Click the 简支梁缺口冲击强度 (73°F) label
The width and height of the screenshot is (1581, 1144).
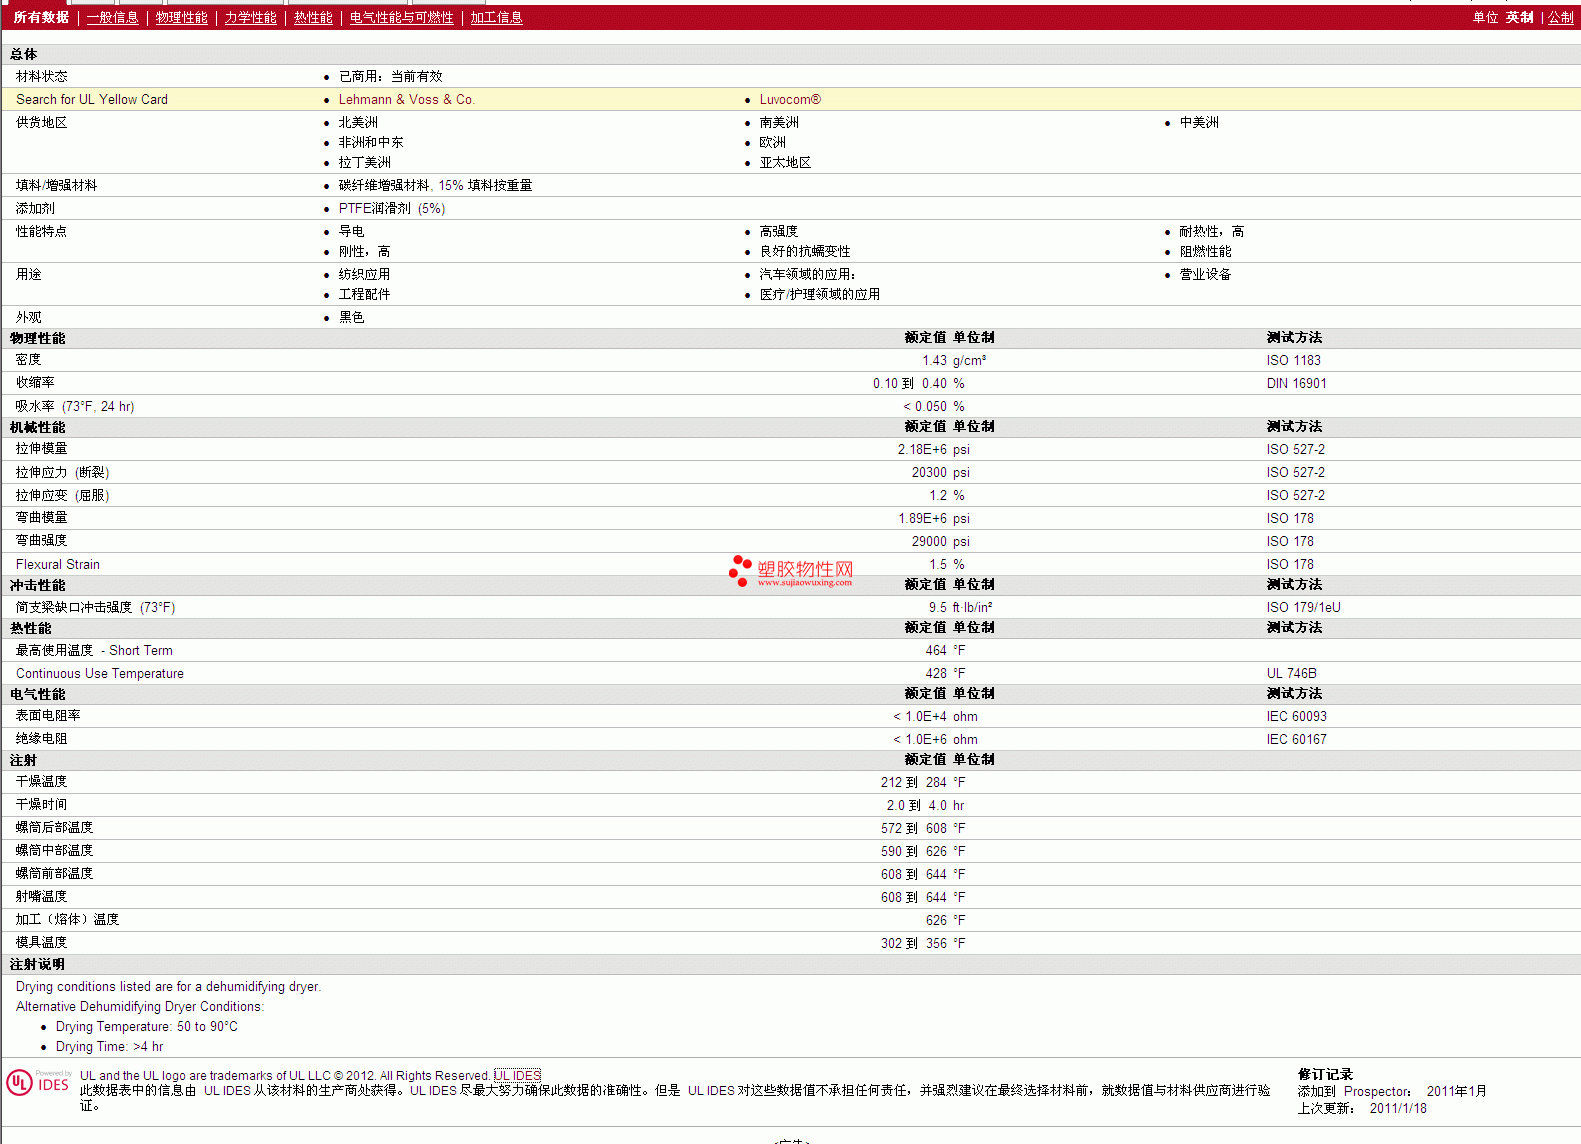coord(95,607)
